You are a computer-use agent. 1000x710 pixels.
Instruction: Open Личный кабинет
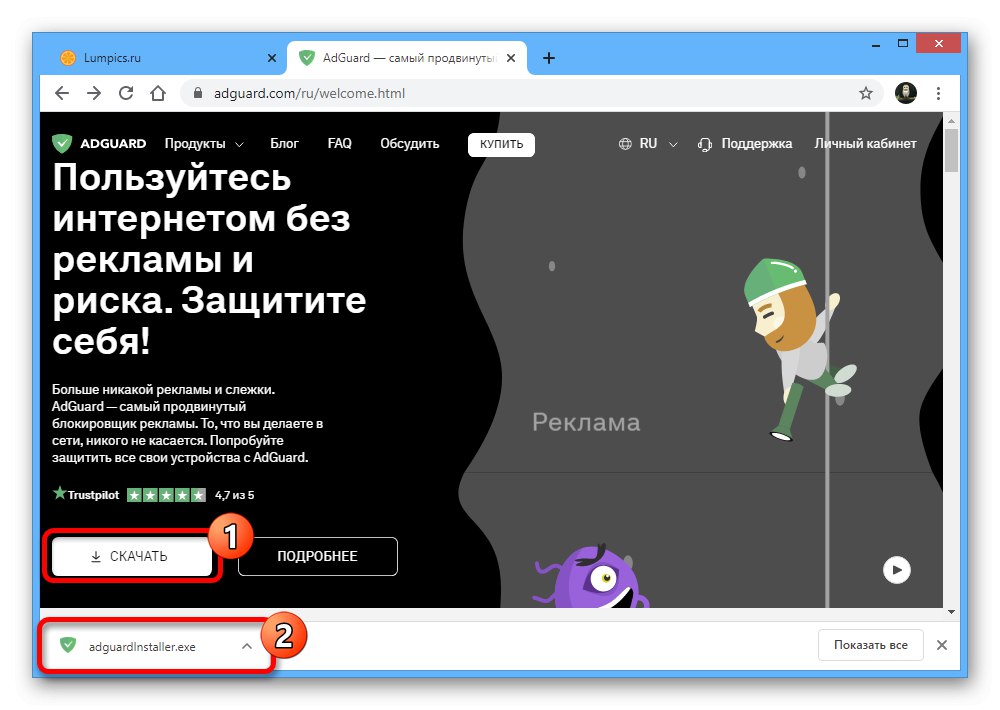(x=866, y=143)
